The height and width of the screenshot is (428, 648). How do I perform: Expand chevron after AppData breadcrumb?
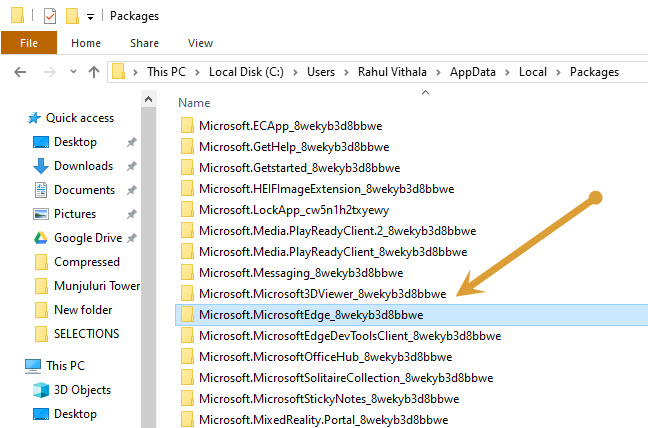pyautogui.click(x=507, y=72)
